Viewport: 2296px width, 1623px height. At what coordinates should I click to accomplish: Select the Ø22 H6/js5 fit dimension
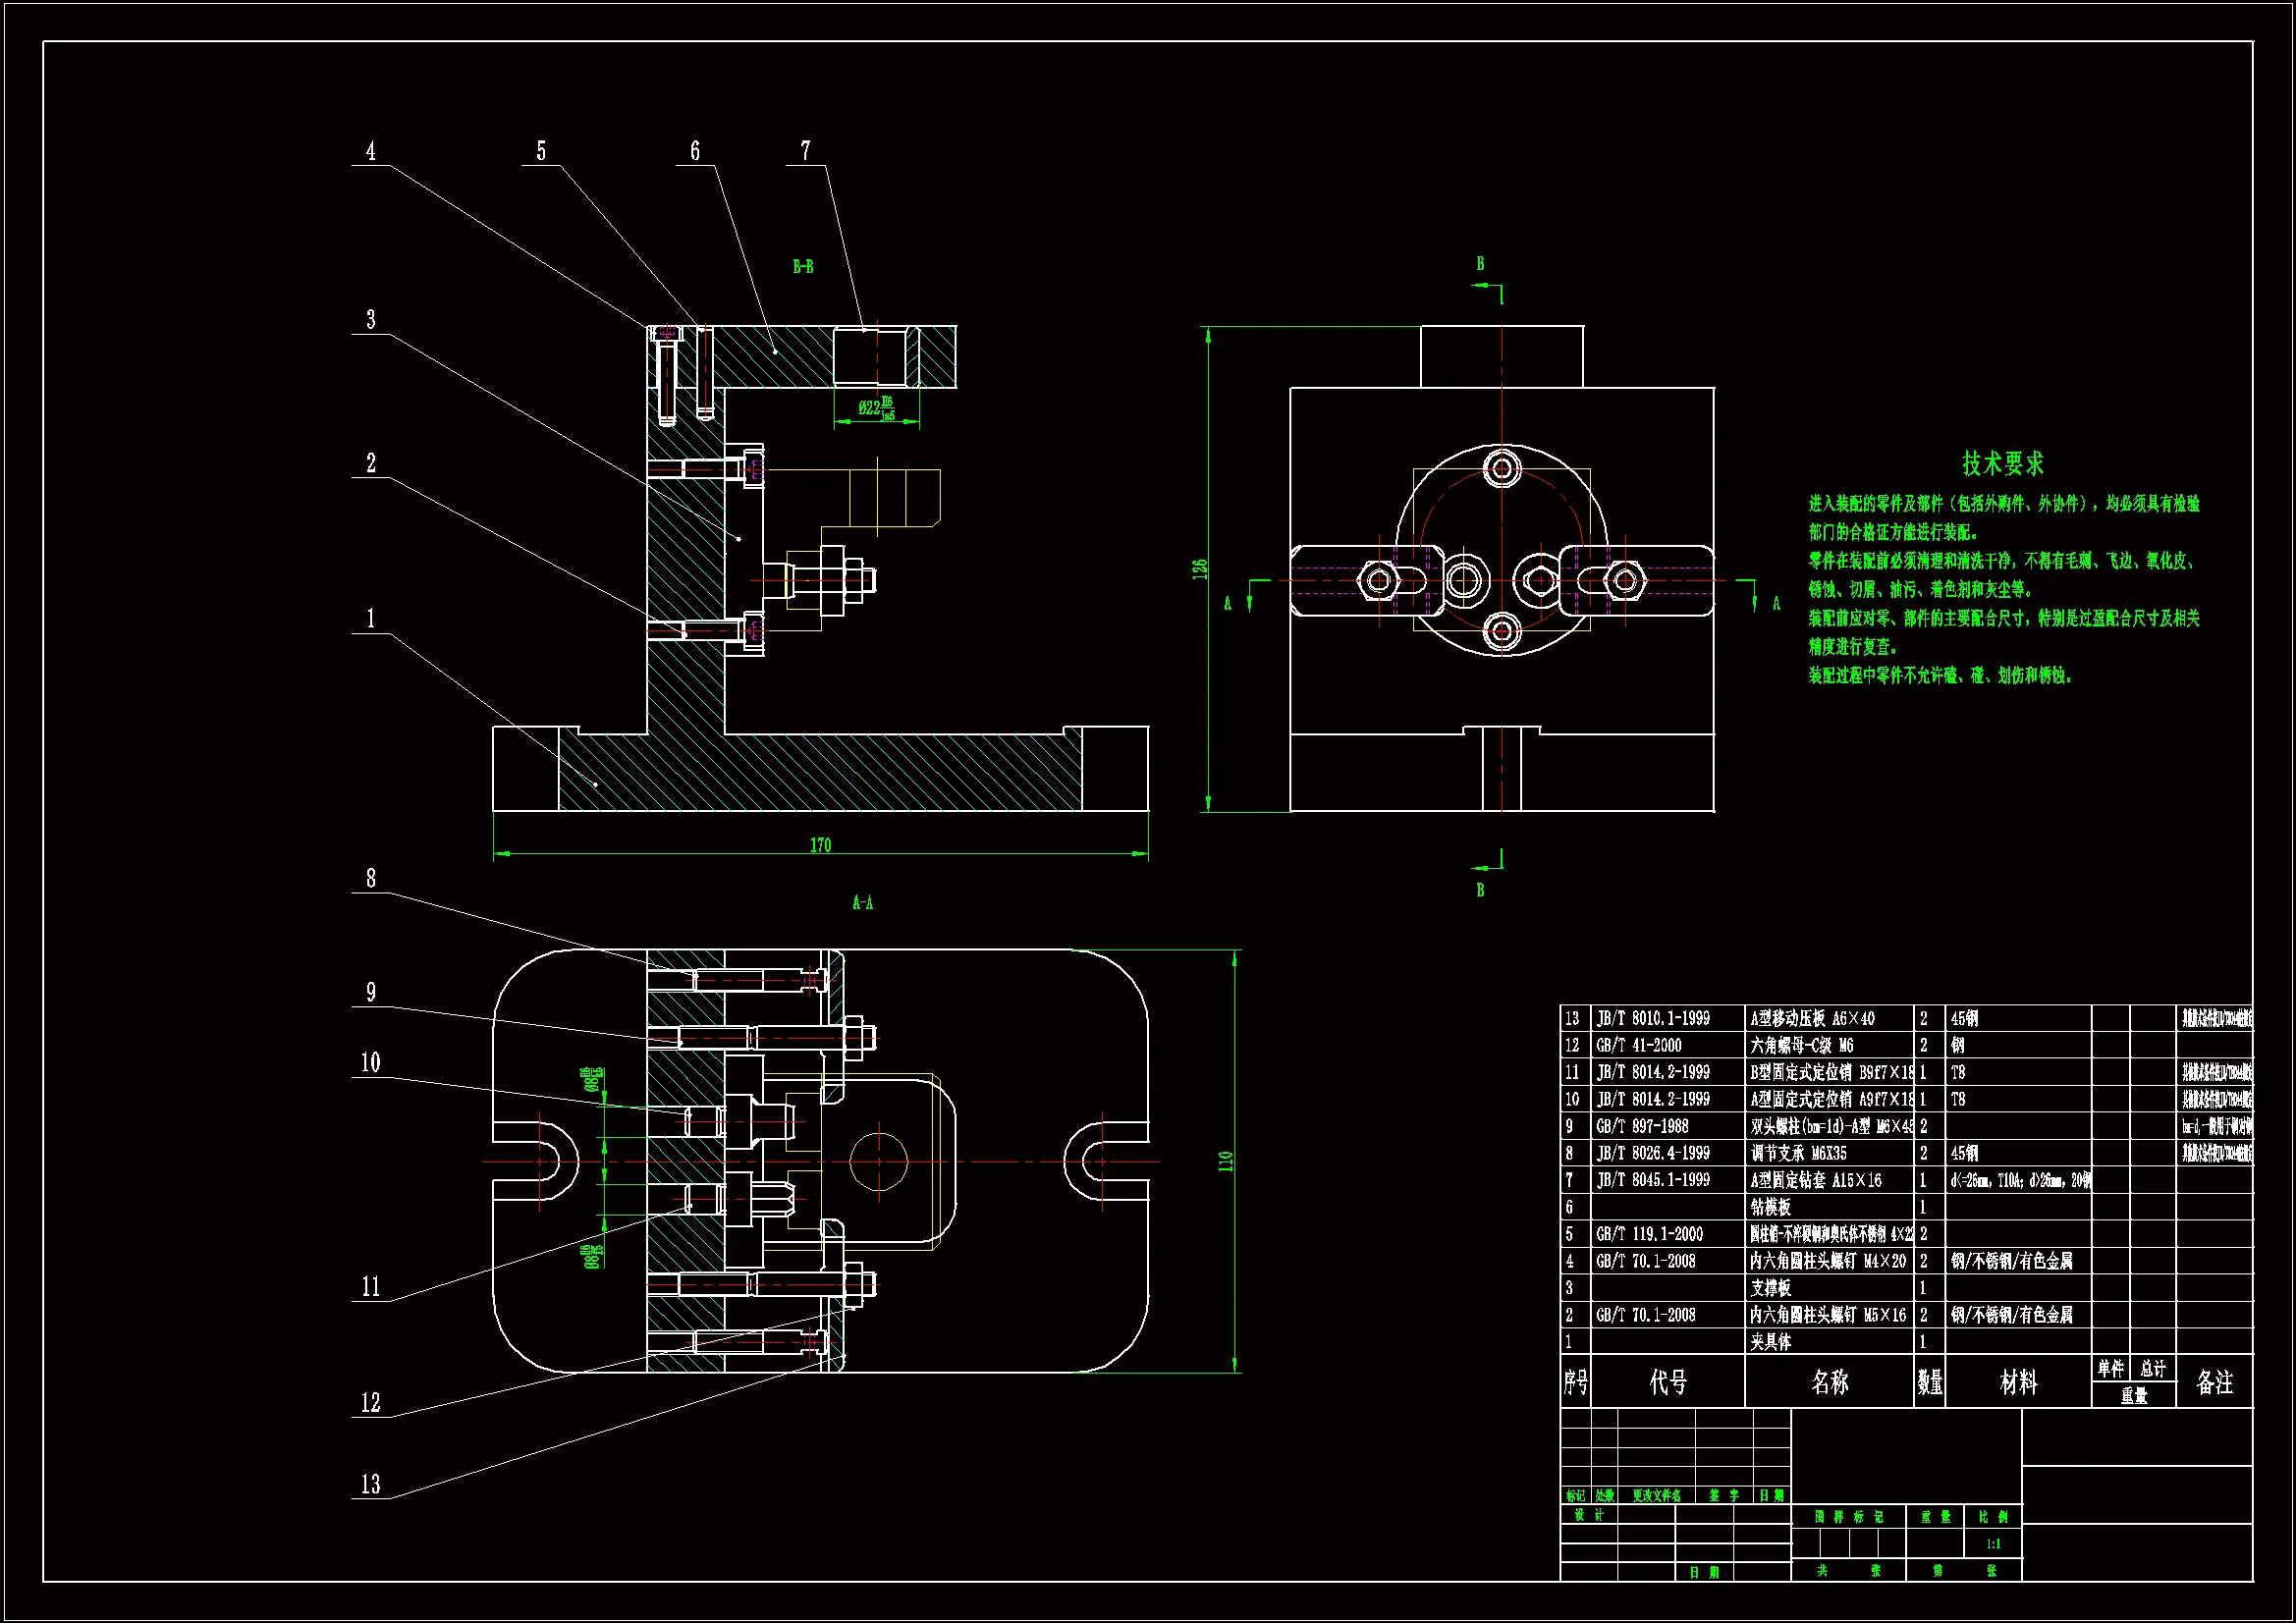pyautogui.click(x=876, y=408)
